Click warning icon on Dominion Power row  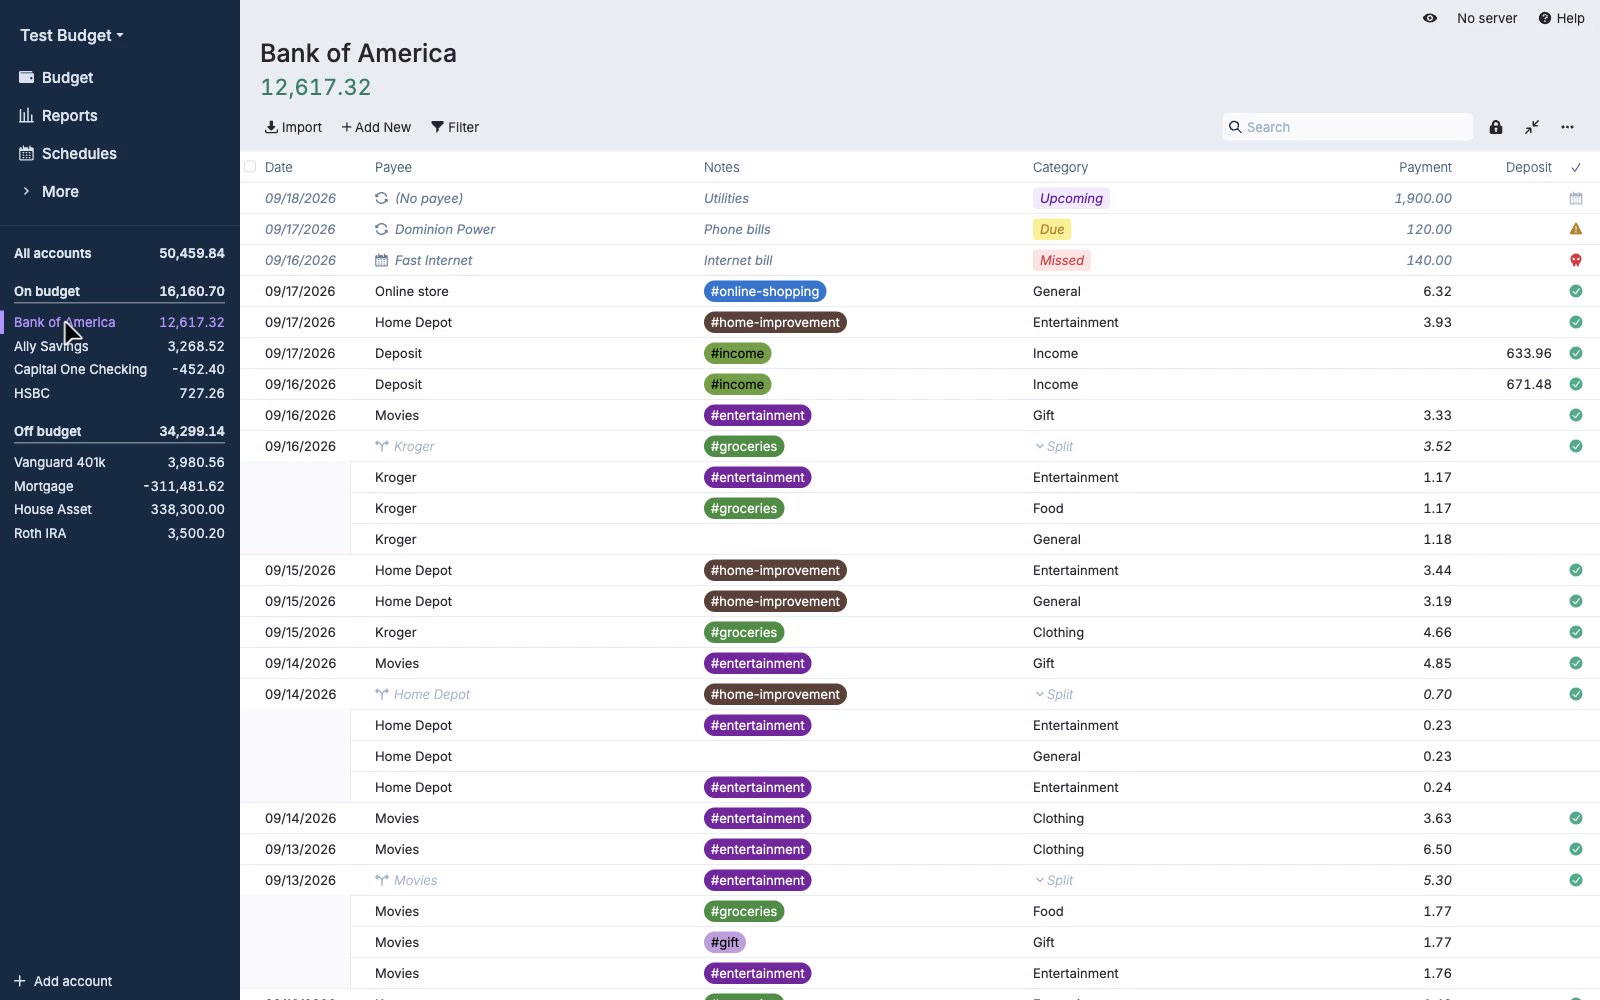coord(1576,229)
